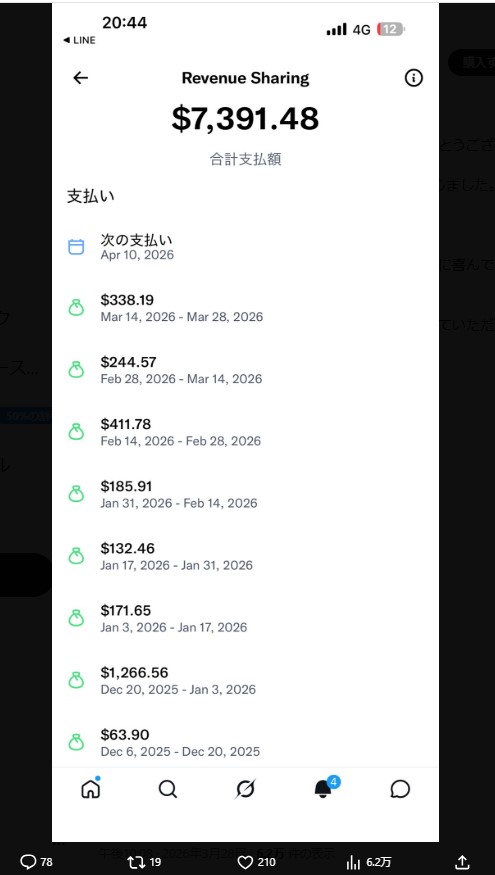Screen dimensions: 495x875
Task: Open the info icon beside Revenue Sharing
Action: coord(414,78)
